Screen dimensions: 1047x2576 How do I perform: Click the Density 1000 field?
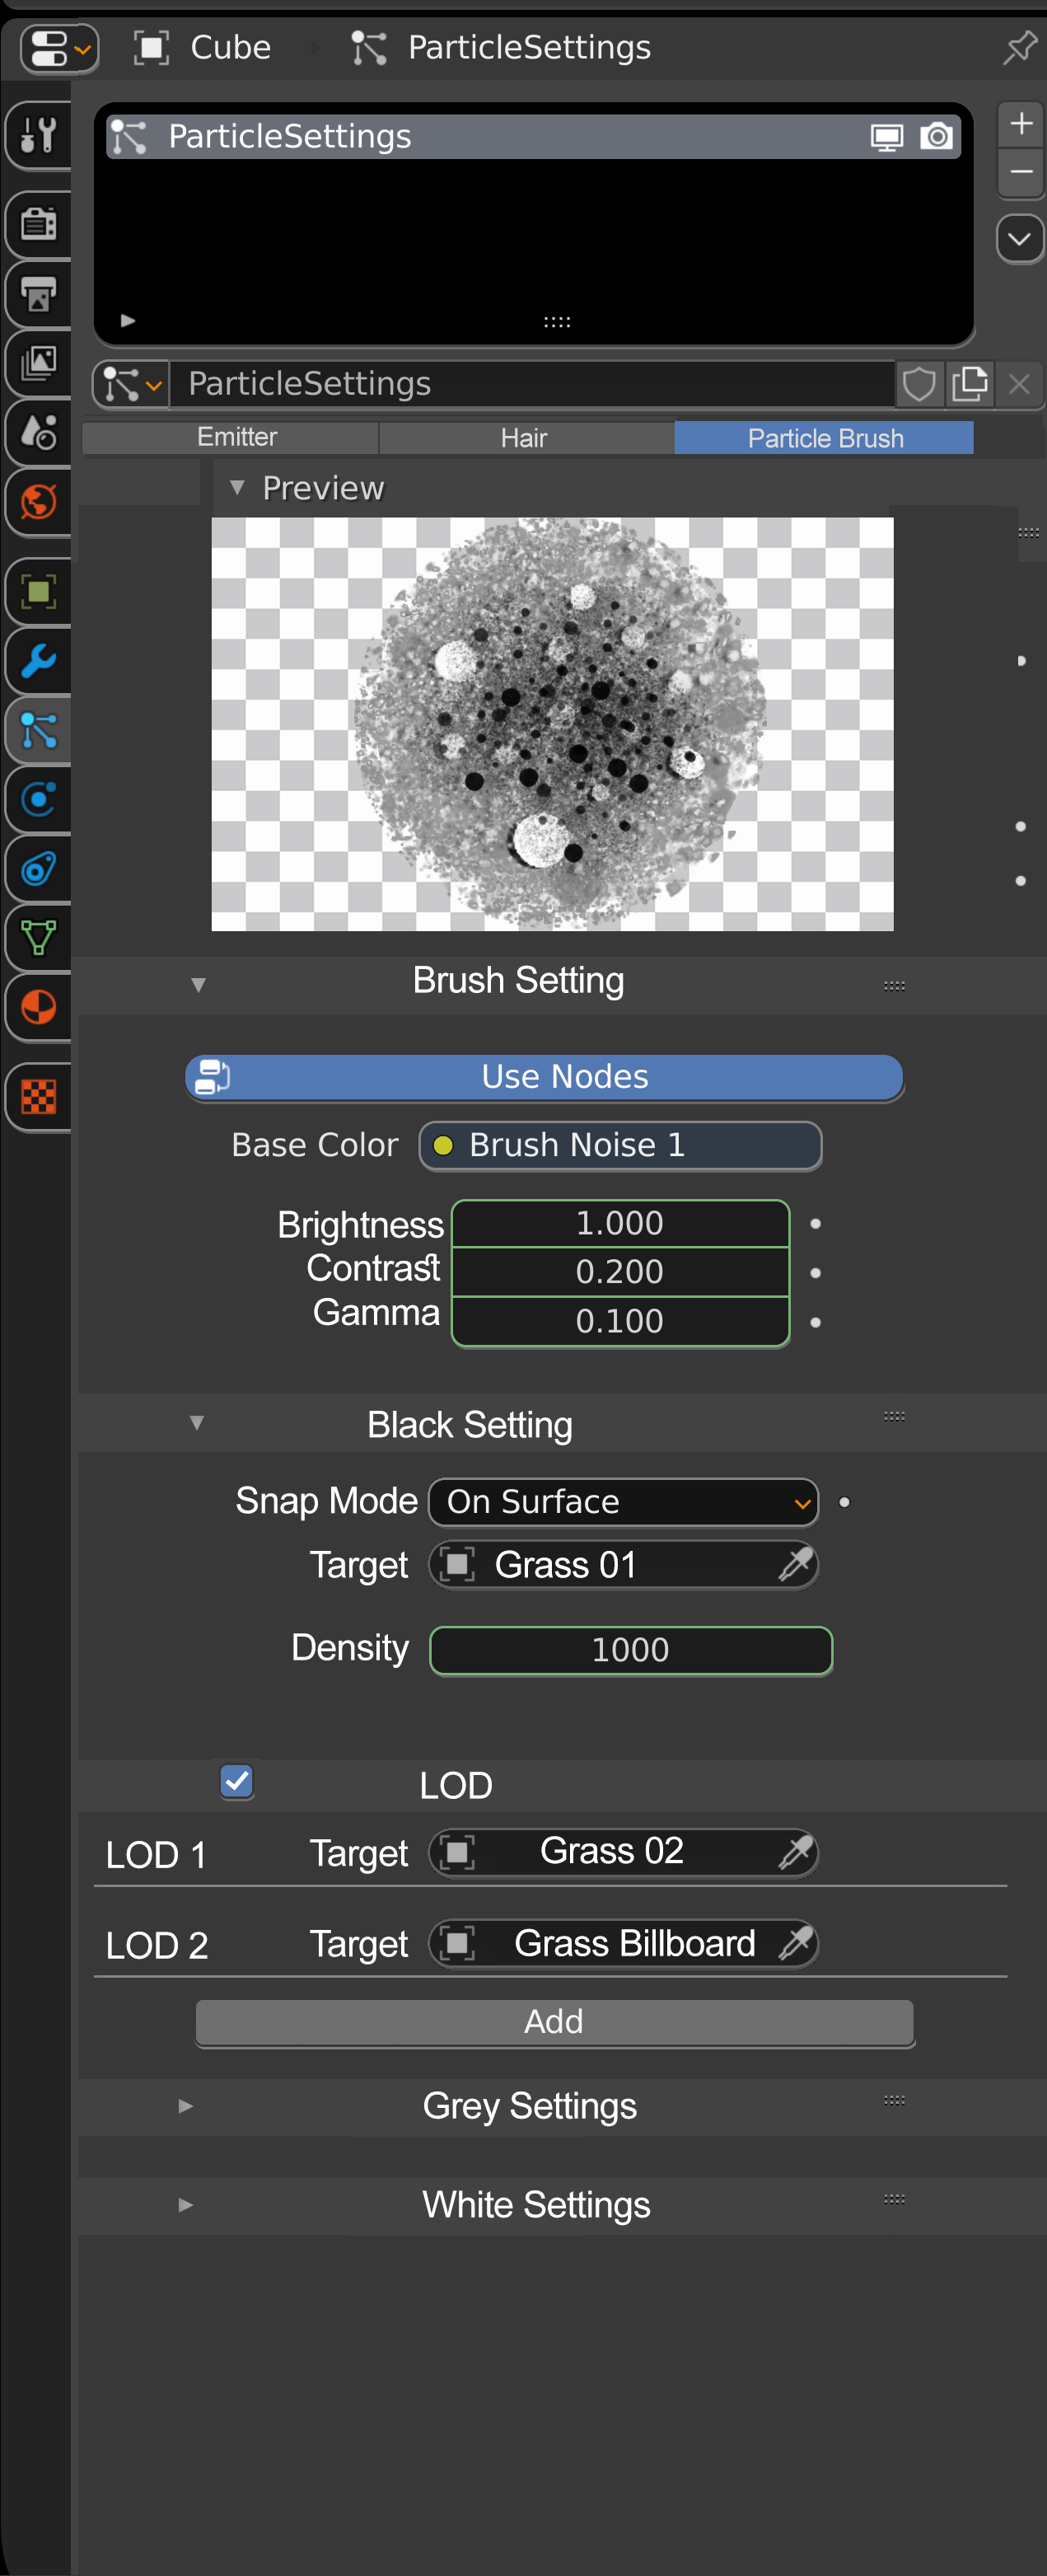point(630,1650)
